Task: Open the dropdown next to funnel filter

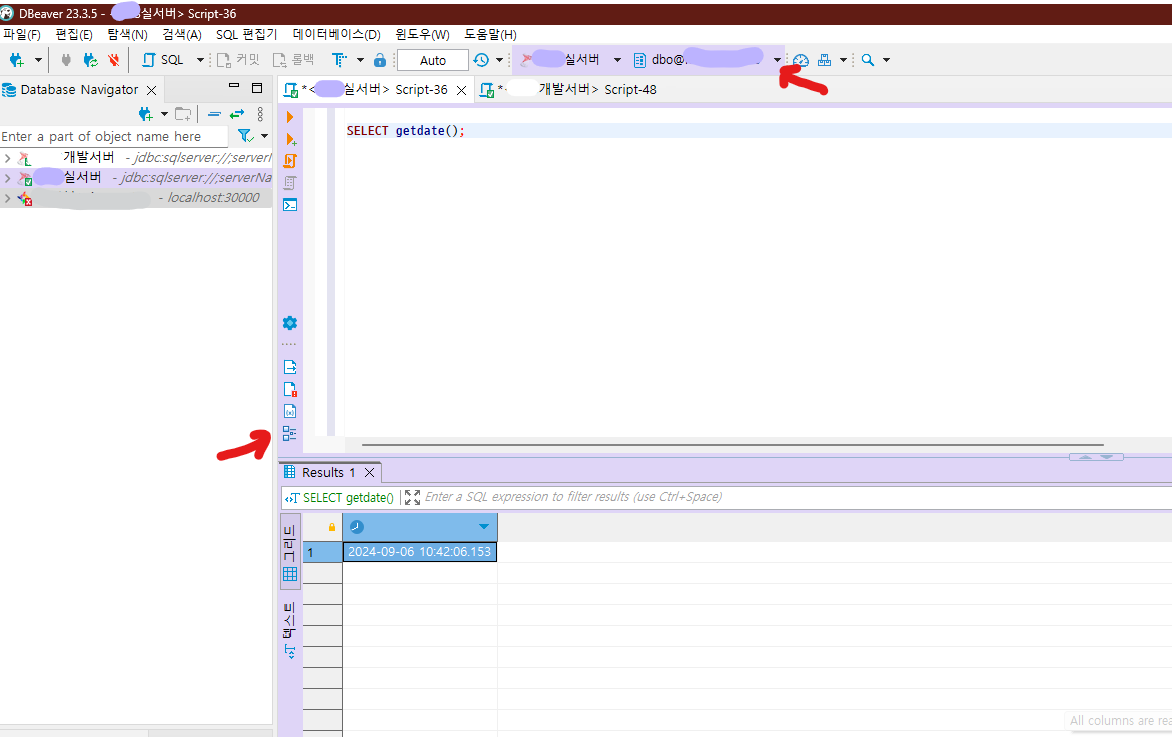Action: tap(264, 136)
